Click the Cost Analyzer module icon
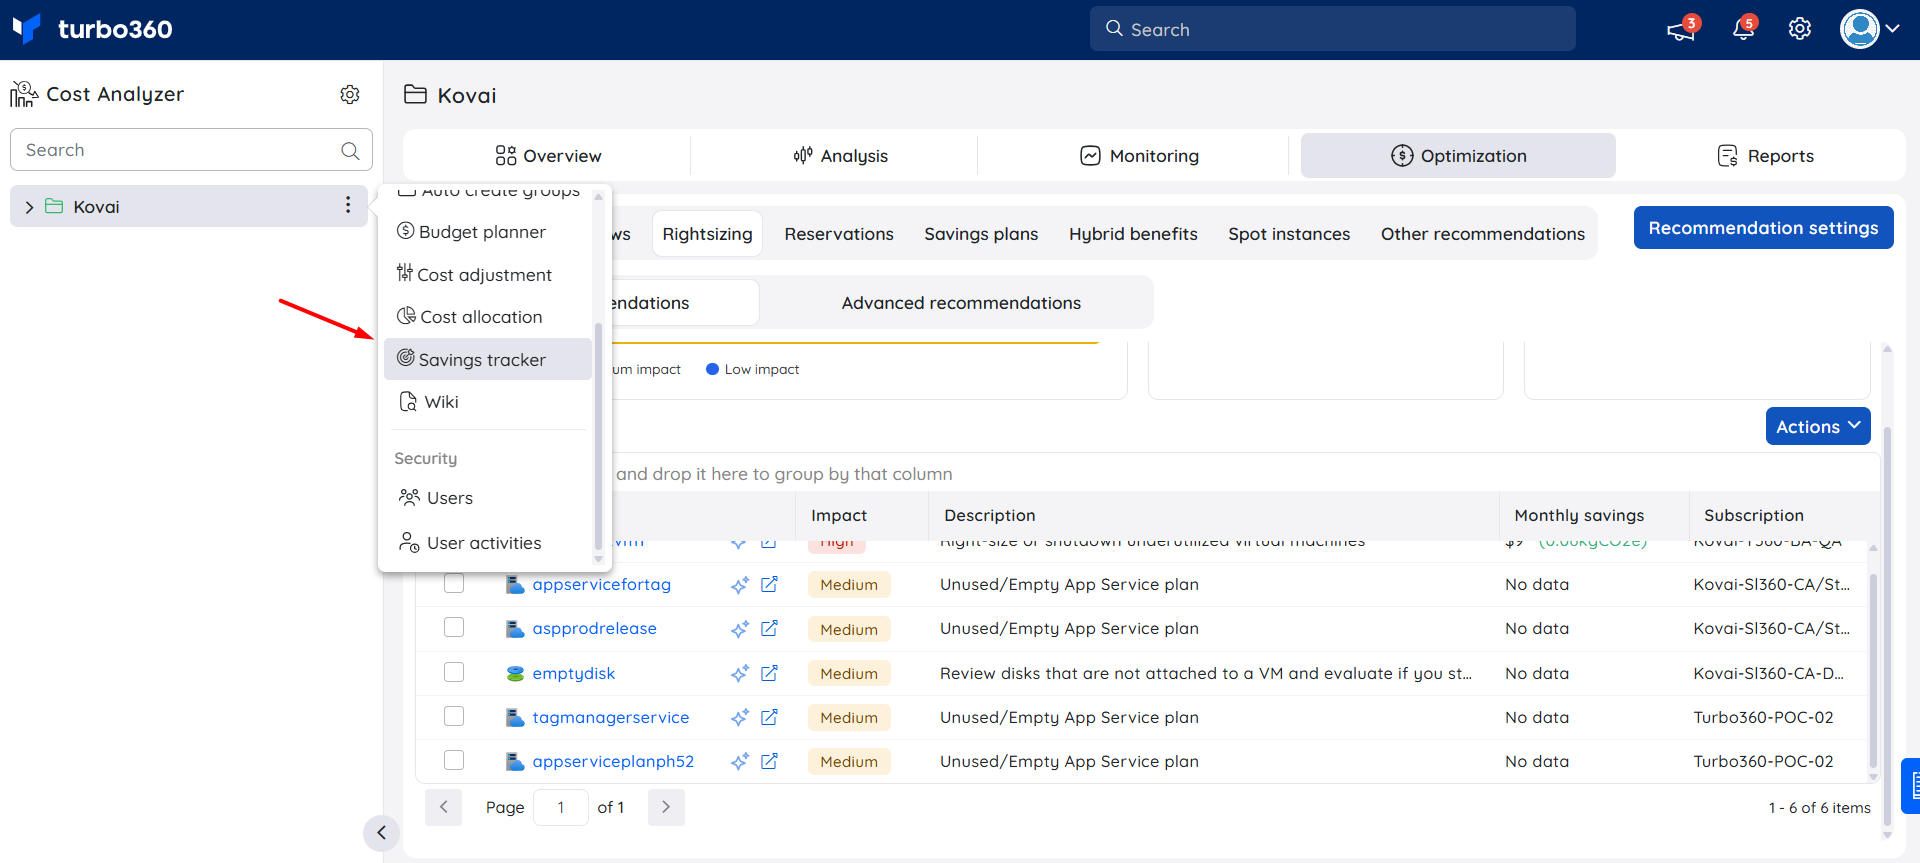Screen dimensions: 1920x863 (x=24, y=94)
